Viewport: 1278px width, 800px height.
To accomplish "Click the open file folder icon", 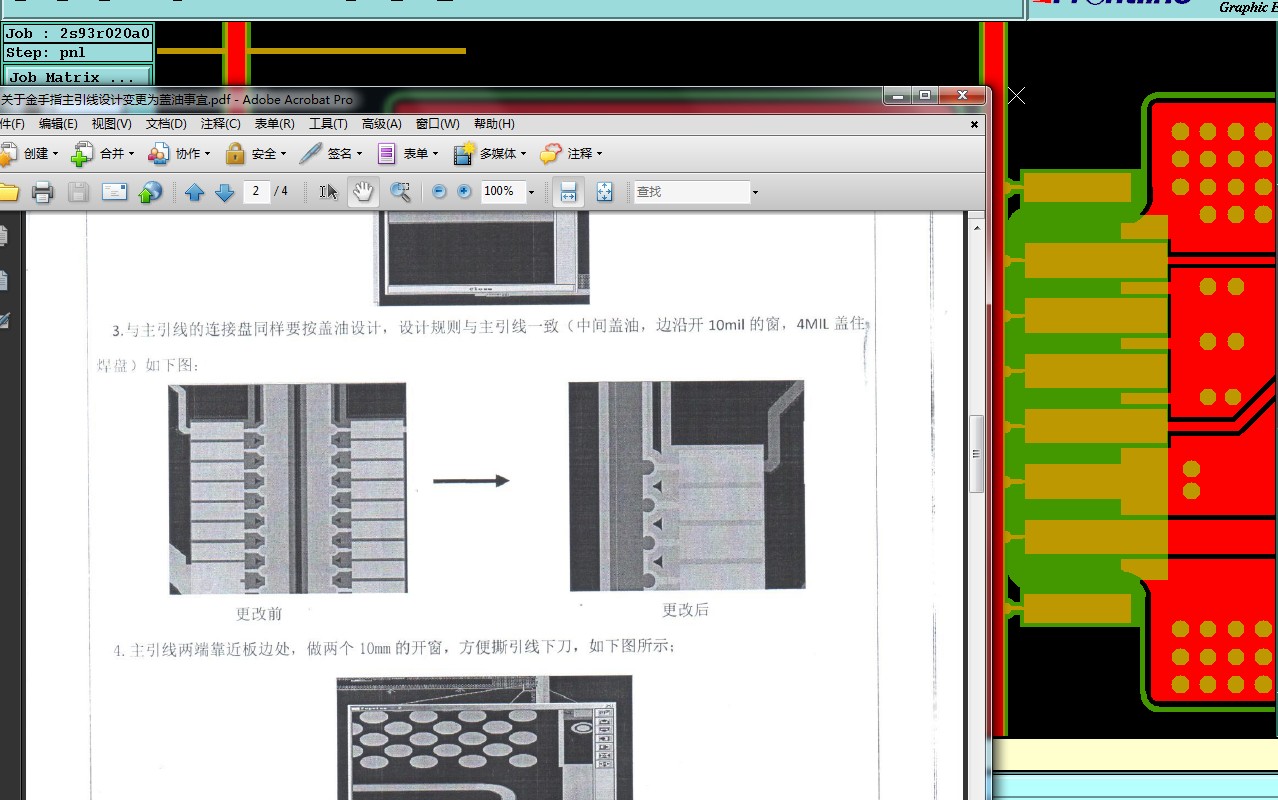I will (x=9, y=192).
